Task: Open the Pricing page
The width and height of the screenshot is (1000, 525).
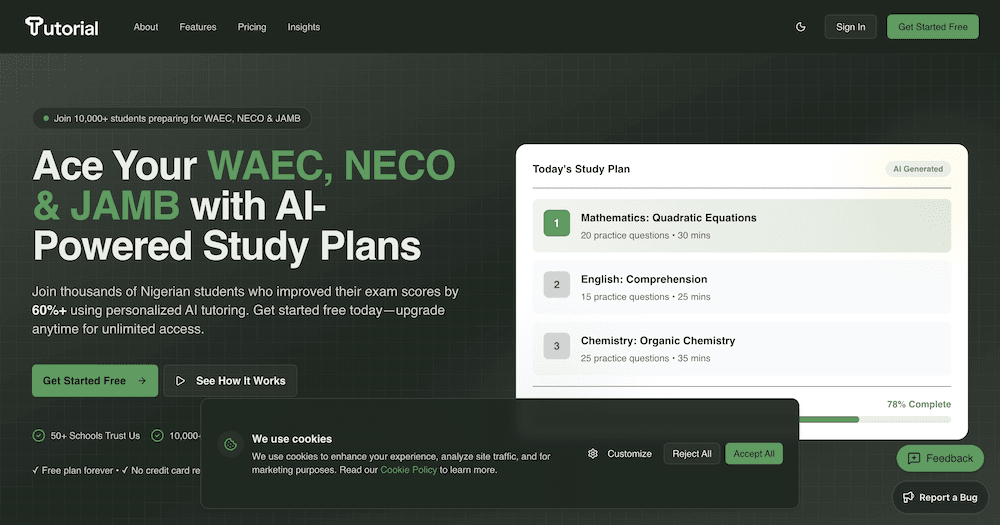Action: pyautogui.click(x=252, y=27)
